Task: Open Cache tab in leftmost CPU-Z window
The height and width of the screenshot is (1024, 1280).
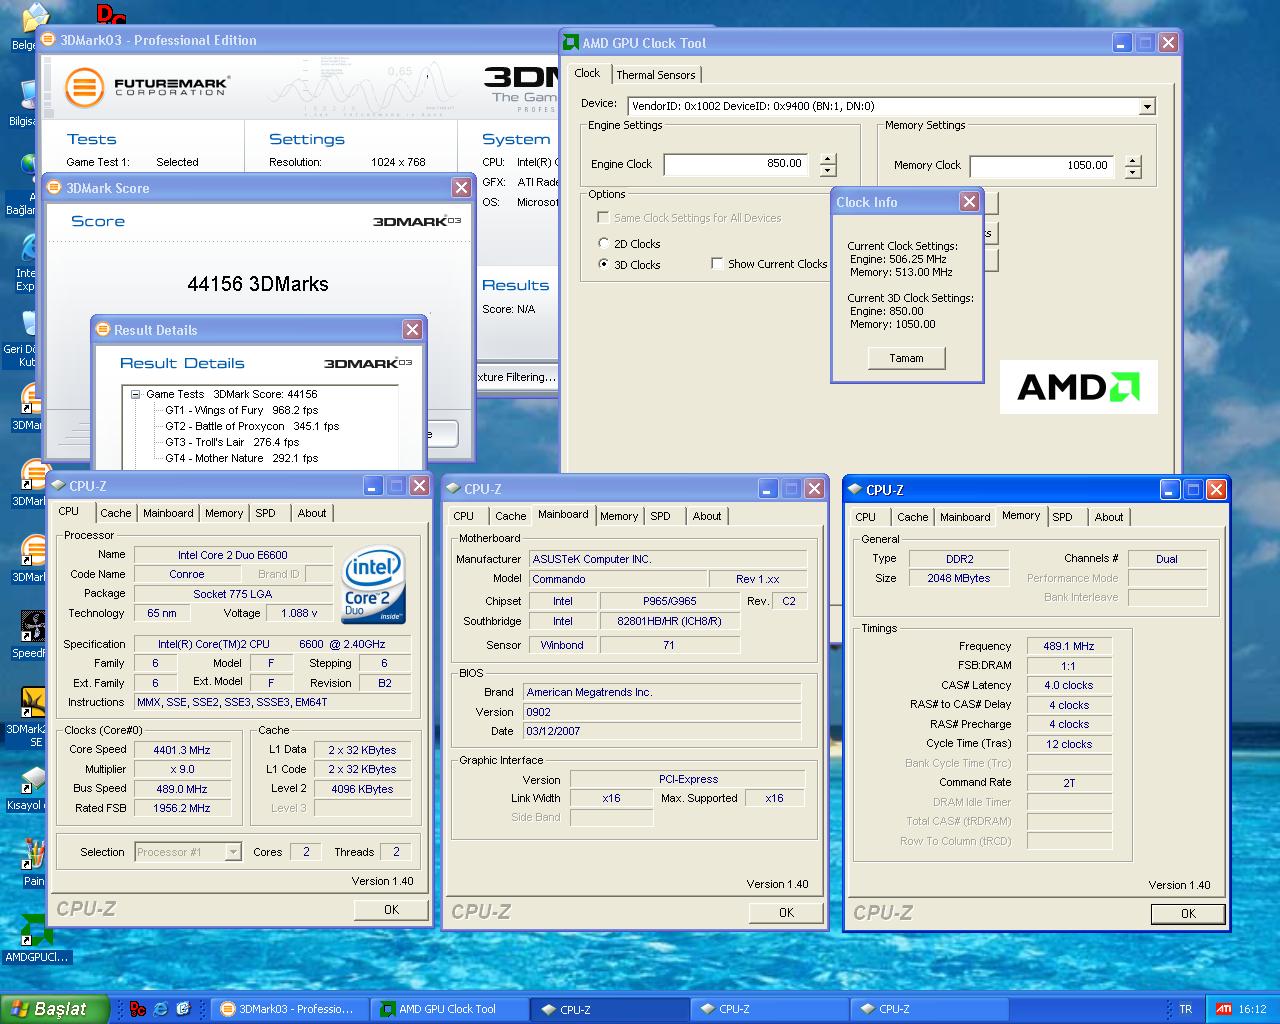Action: pos(115,513)
